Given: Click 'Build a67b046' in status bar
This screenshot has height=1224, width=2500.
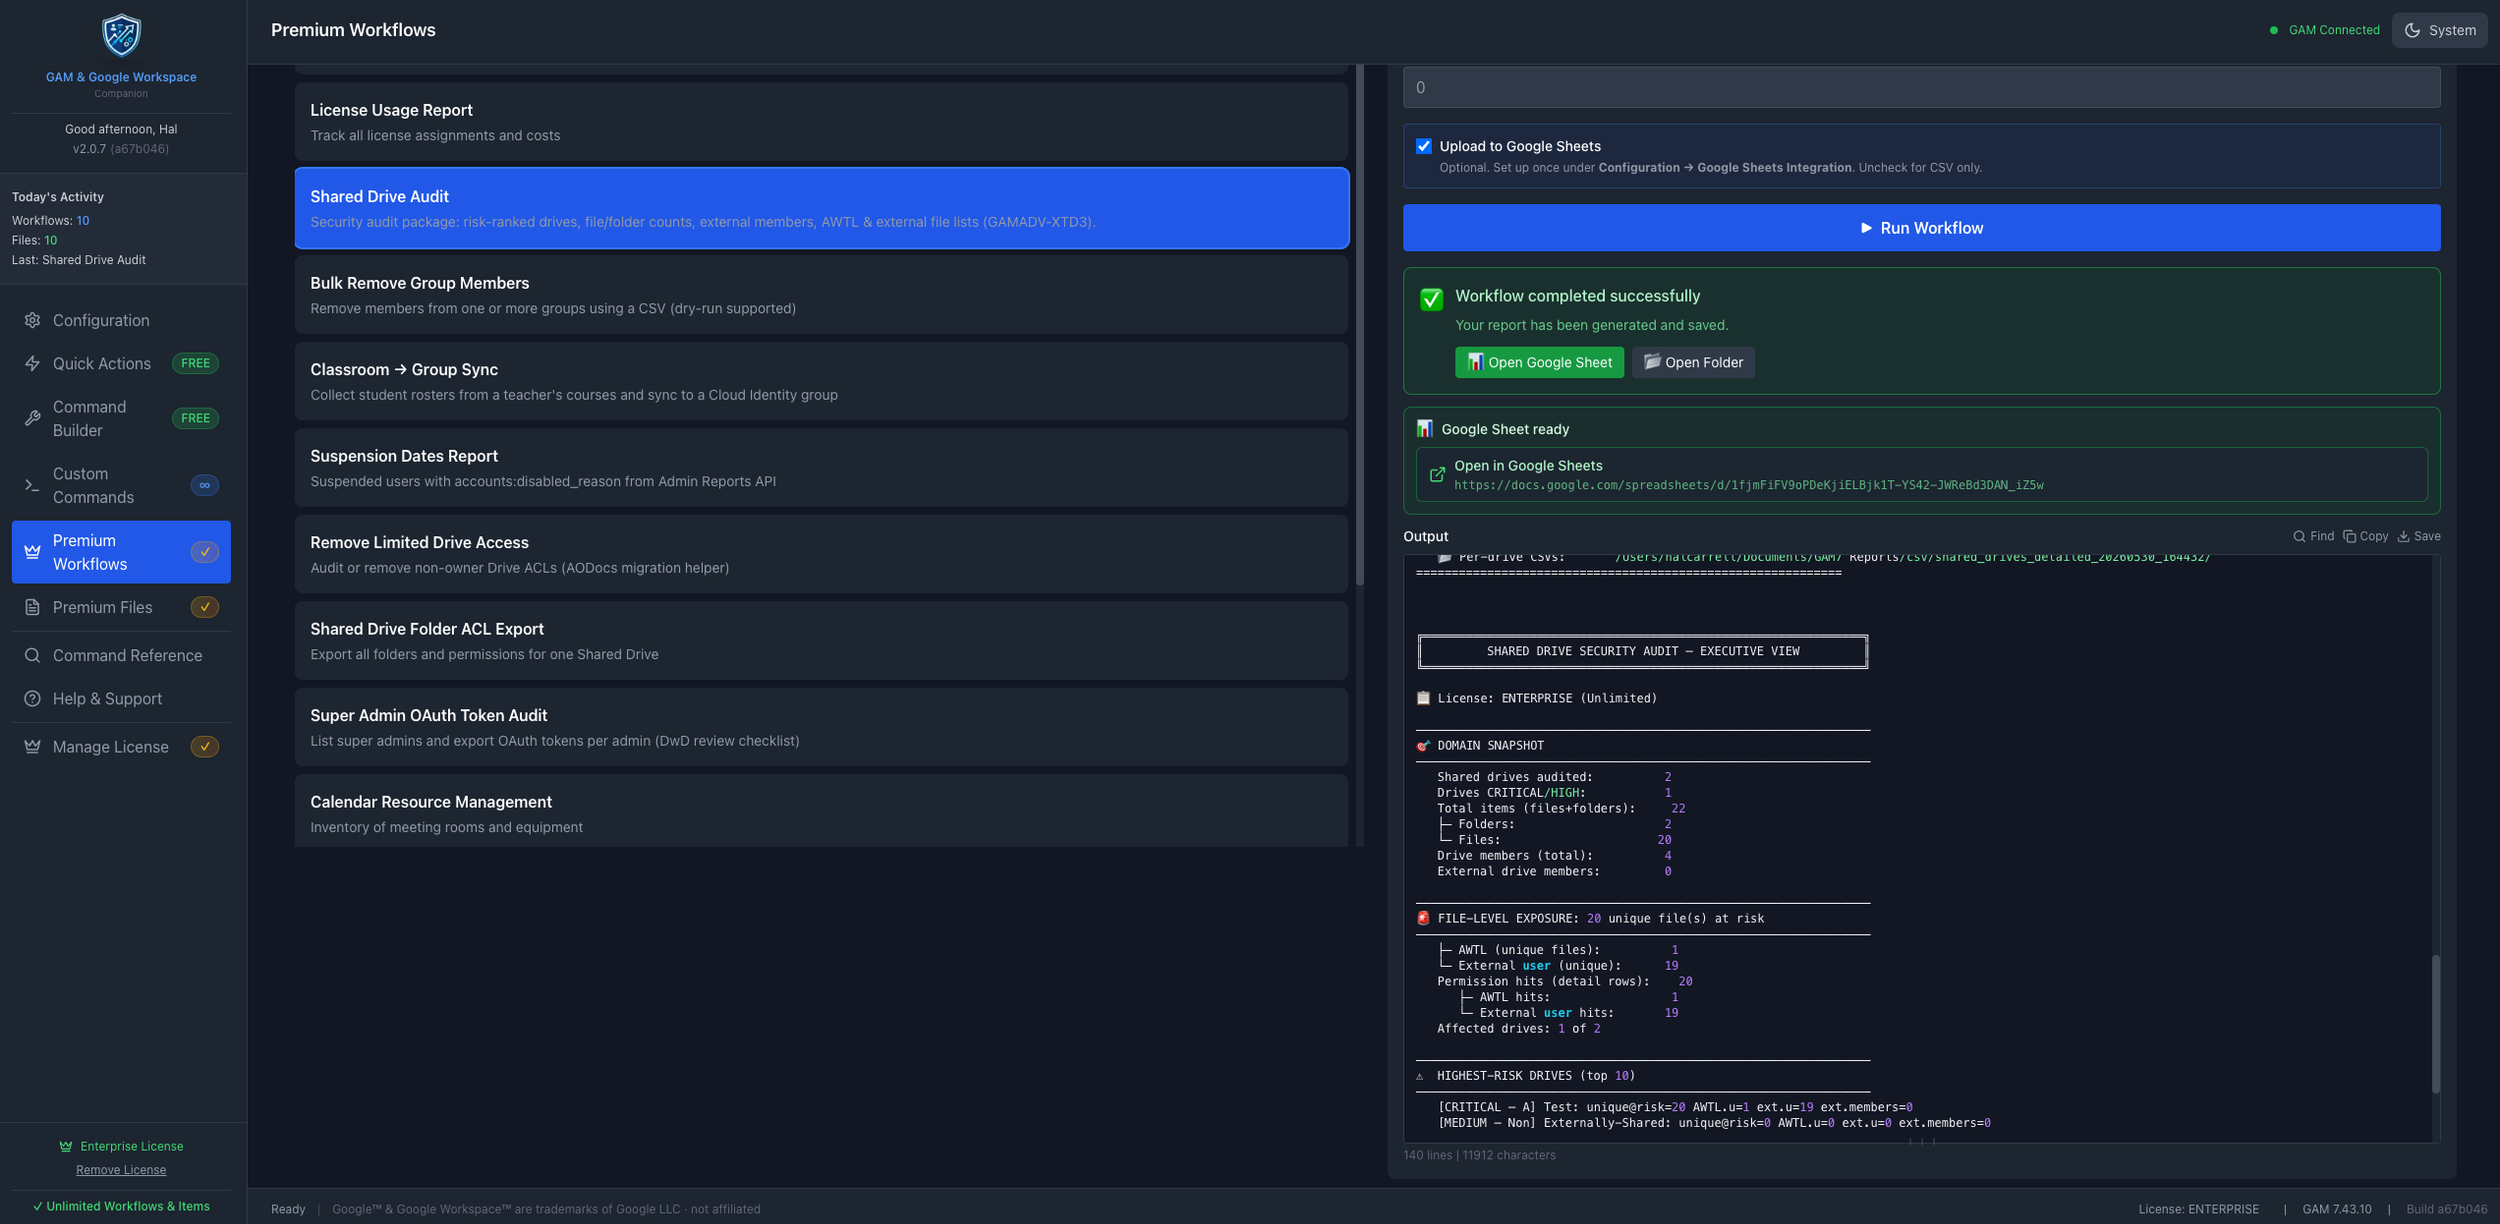Looking at the screenshot, I should (x=2446, y=1209).
